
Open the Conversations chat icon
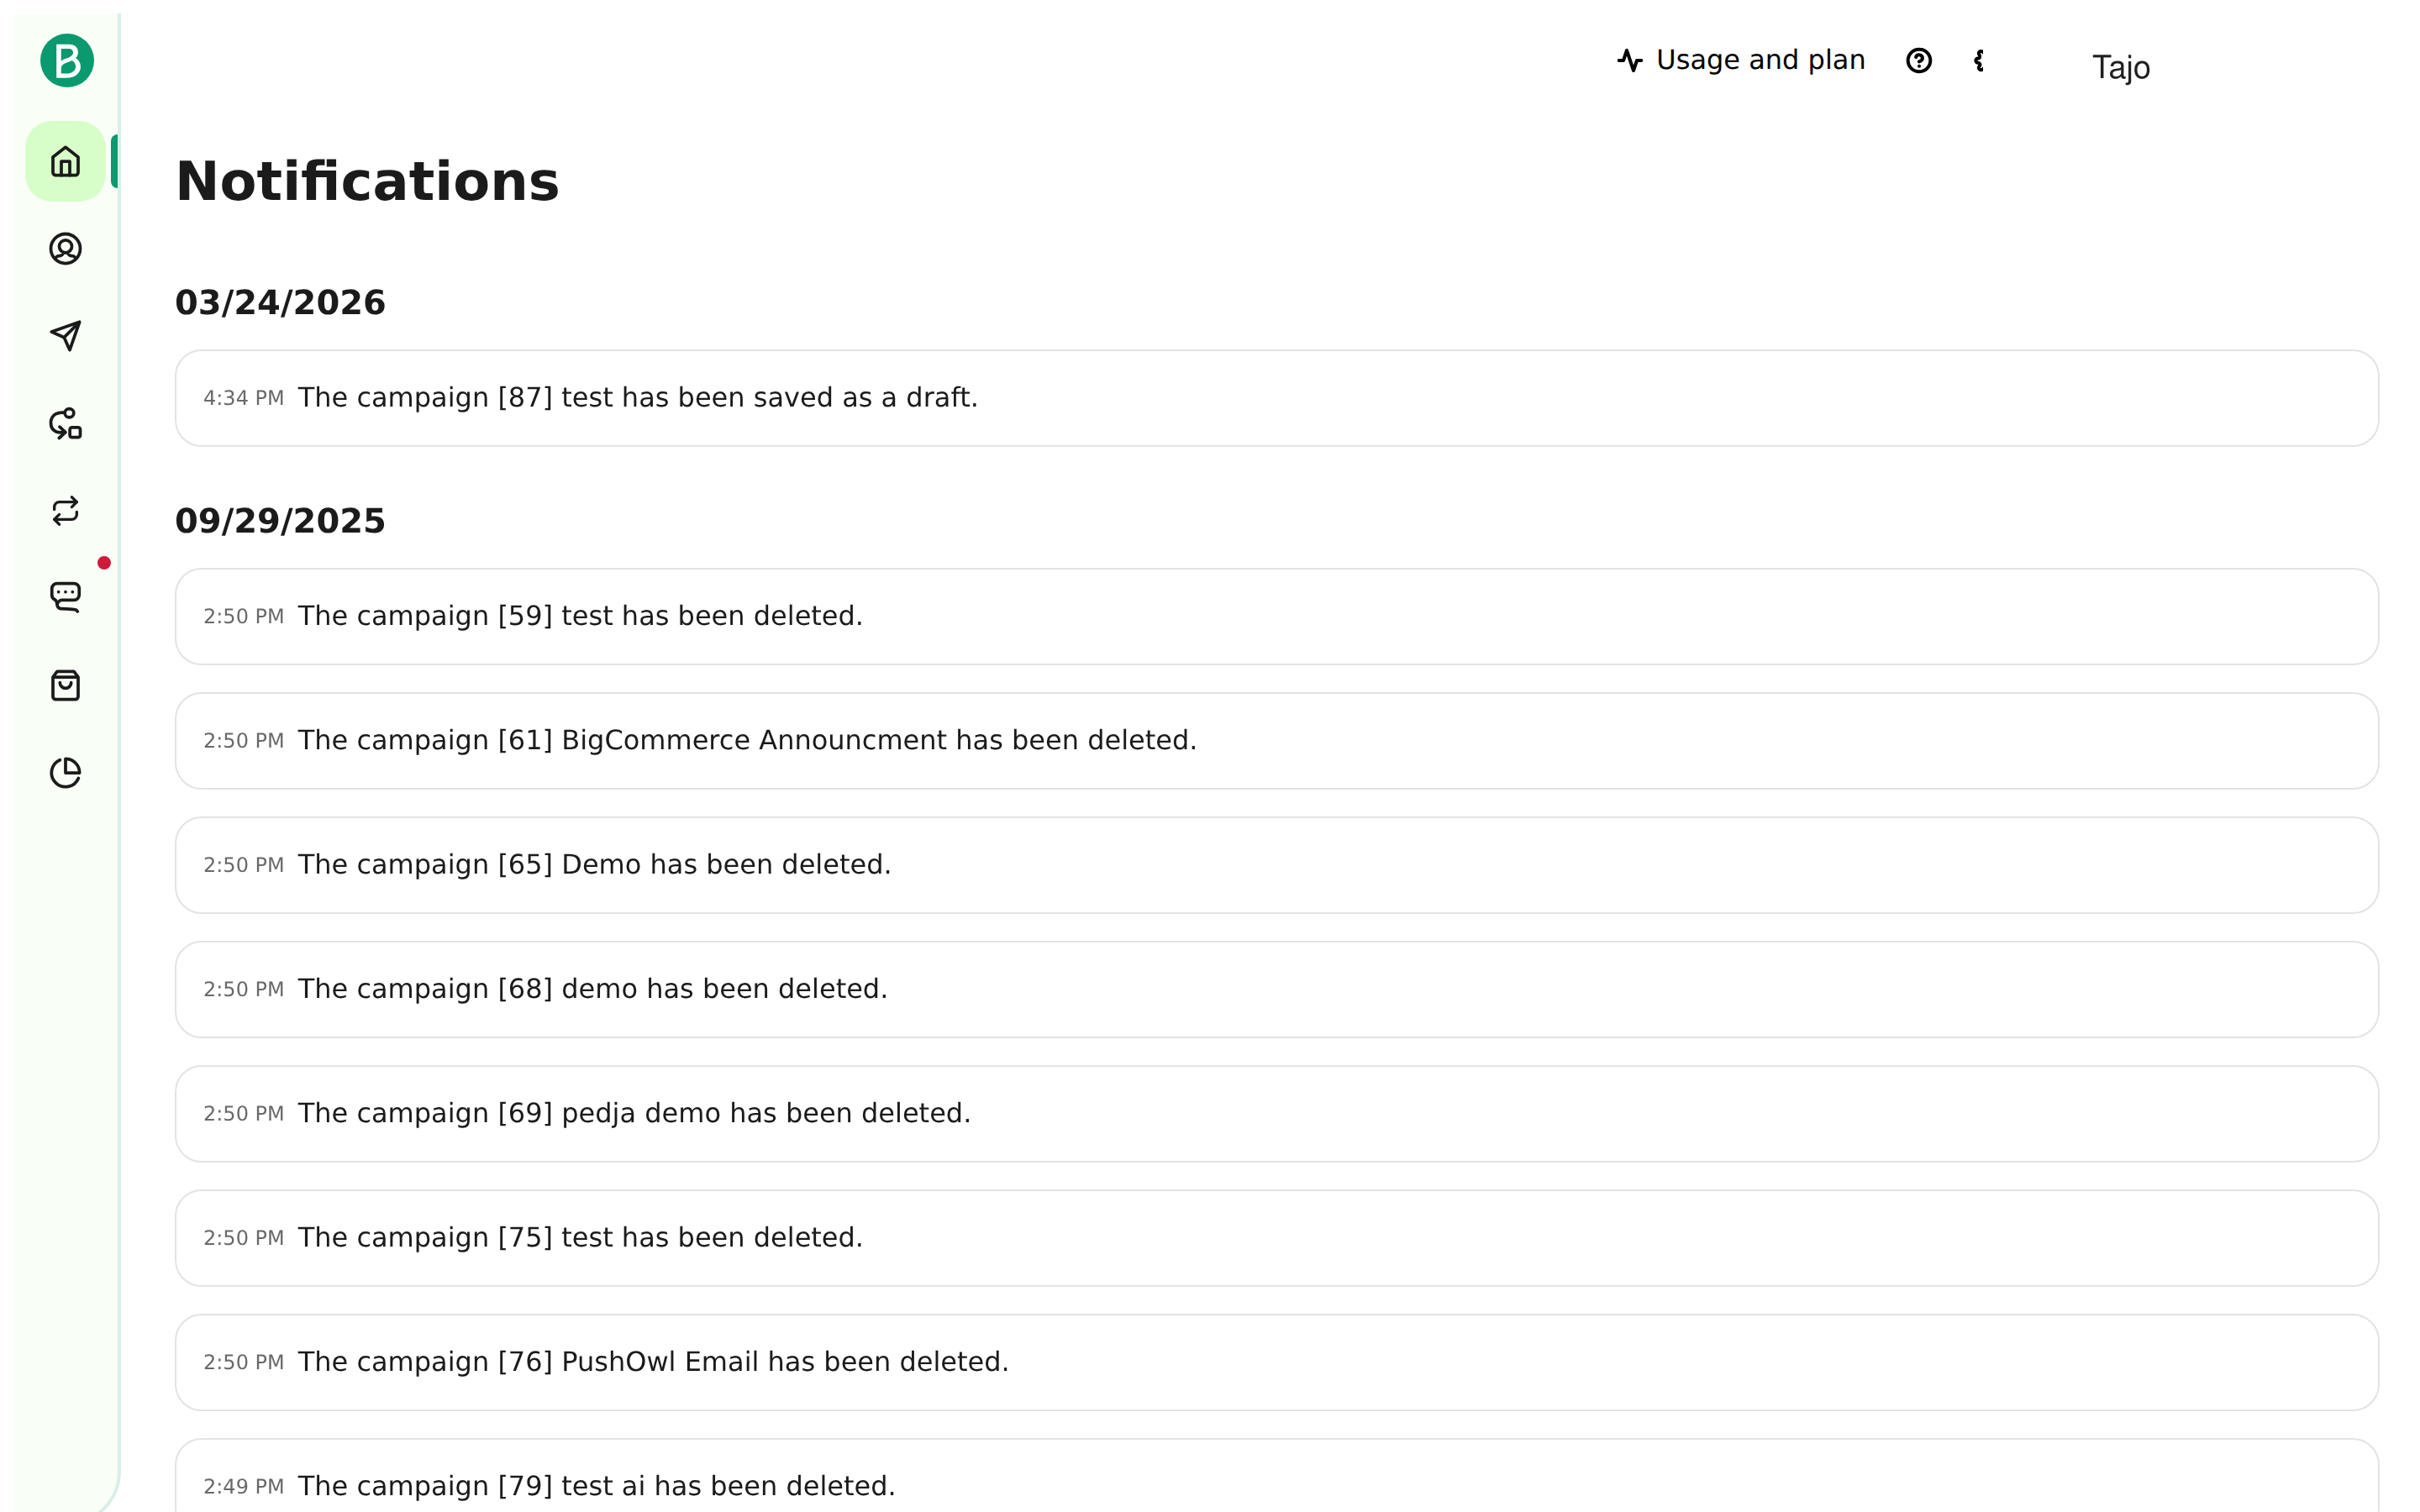66,598
